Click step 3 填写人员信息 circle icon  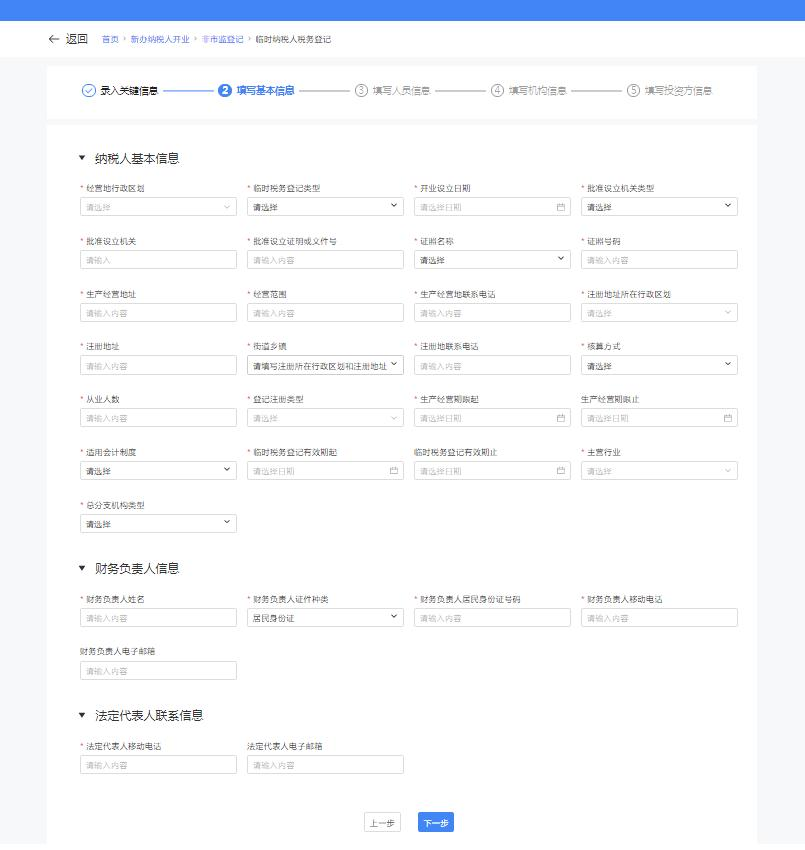pyautogui.click(x=361, y=91)
